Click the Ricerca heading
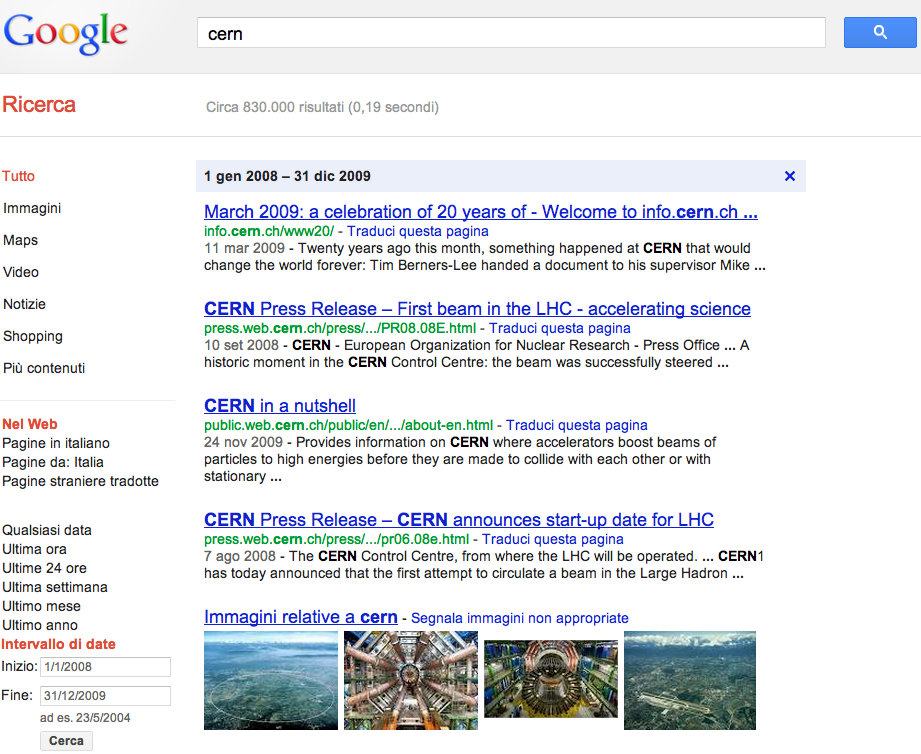921x754 pixels. (39, 105)
